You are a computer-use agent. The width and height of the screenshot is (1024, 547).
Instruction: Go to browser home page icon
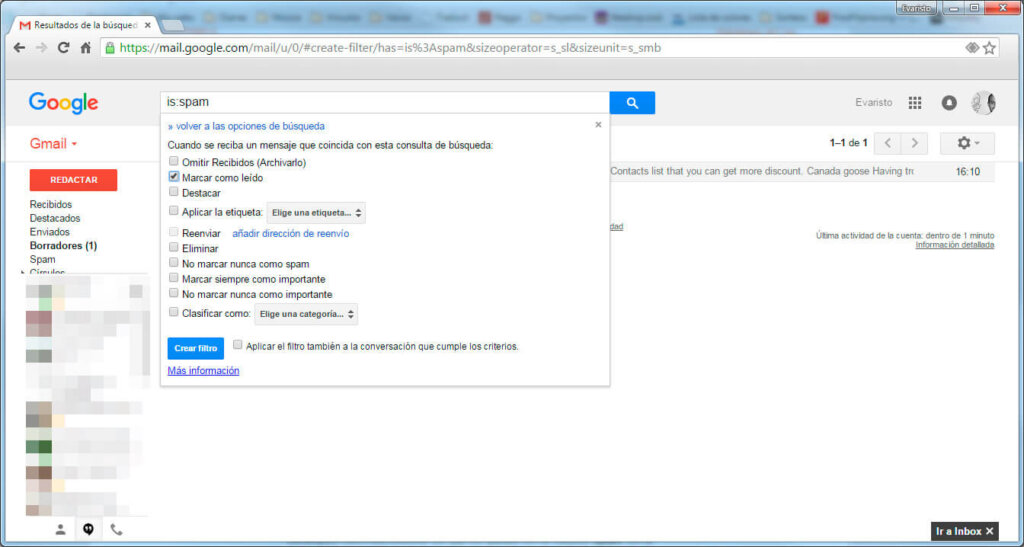tap(86, 48)
